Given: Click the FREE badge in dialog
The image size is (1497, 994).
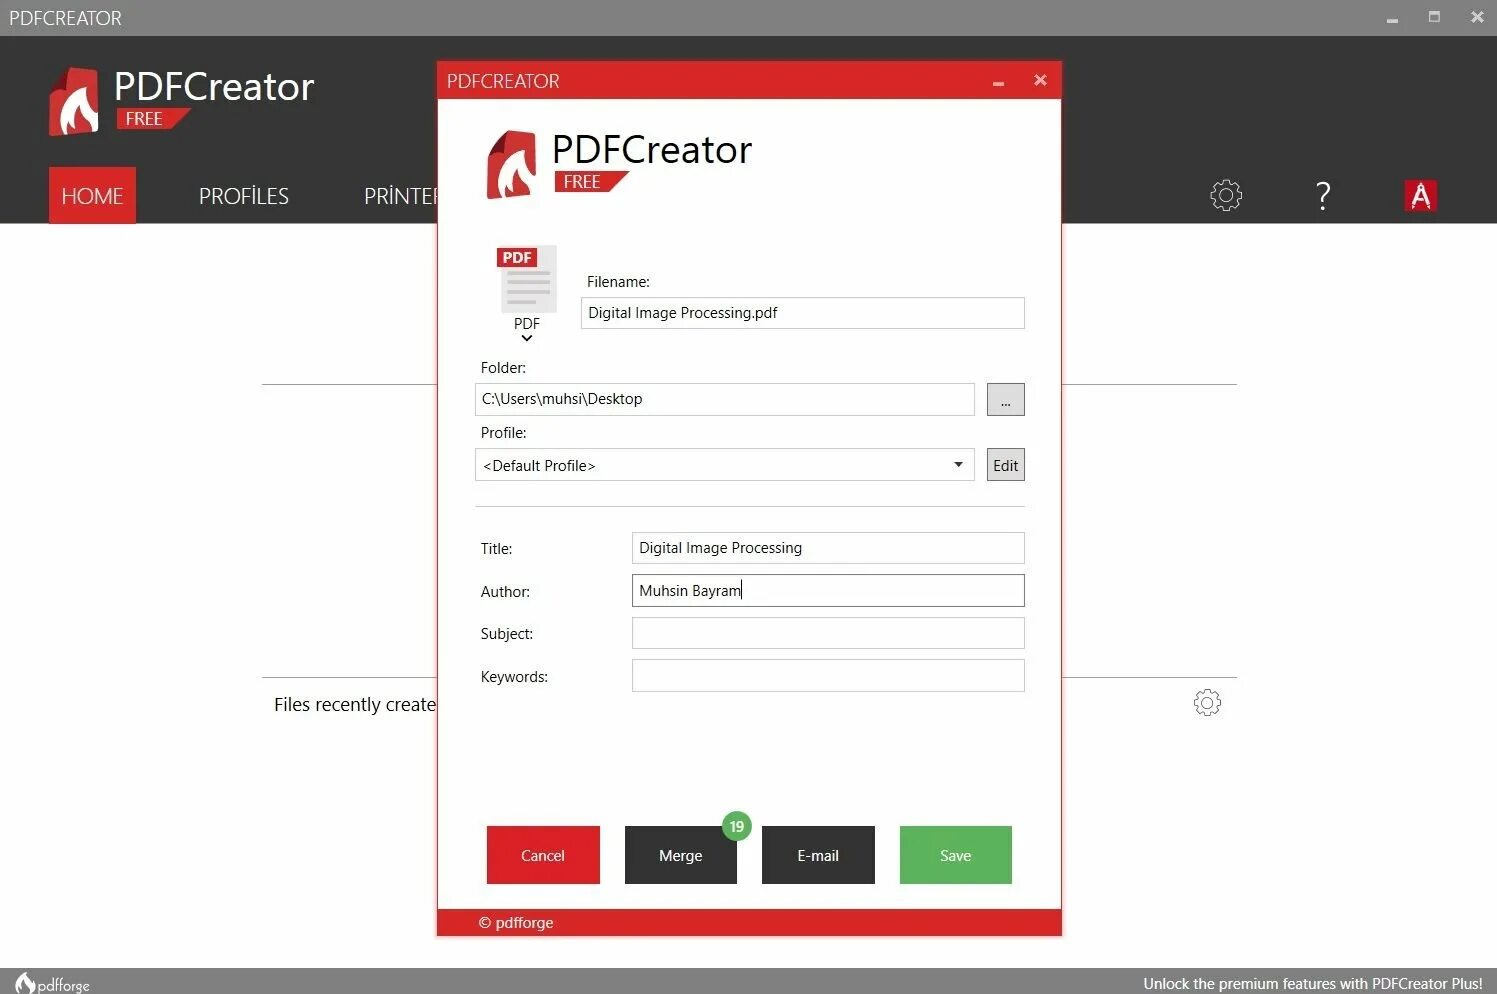Looking at the screenshot, I should [590, 181].
